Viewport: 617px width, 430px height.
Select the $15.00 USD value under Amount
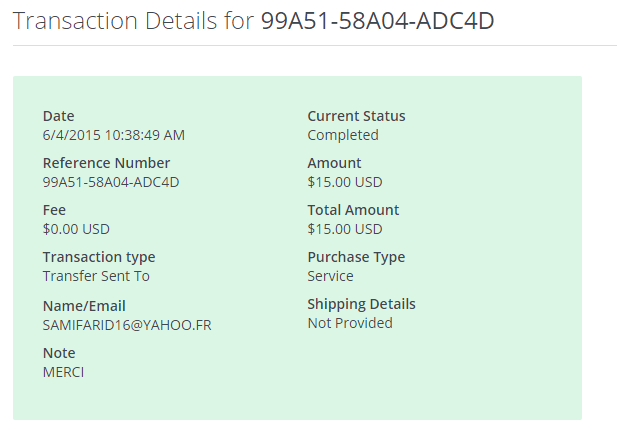tap(345, 182)
